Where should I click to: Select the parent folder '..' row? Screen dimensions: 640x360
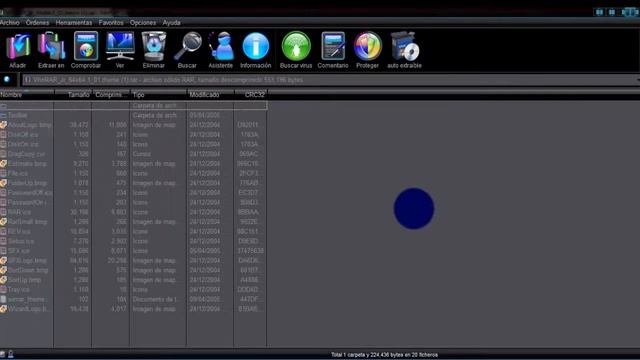133,105
